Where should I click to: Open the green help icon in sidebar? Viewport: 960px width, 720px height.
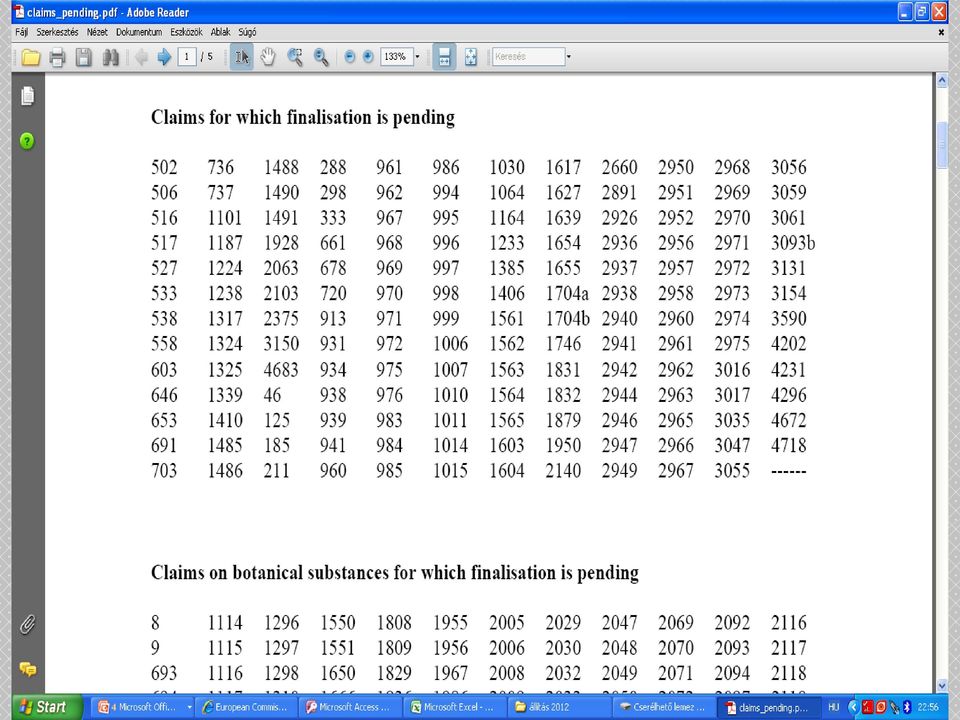[27, 141]
